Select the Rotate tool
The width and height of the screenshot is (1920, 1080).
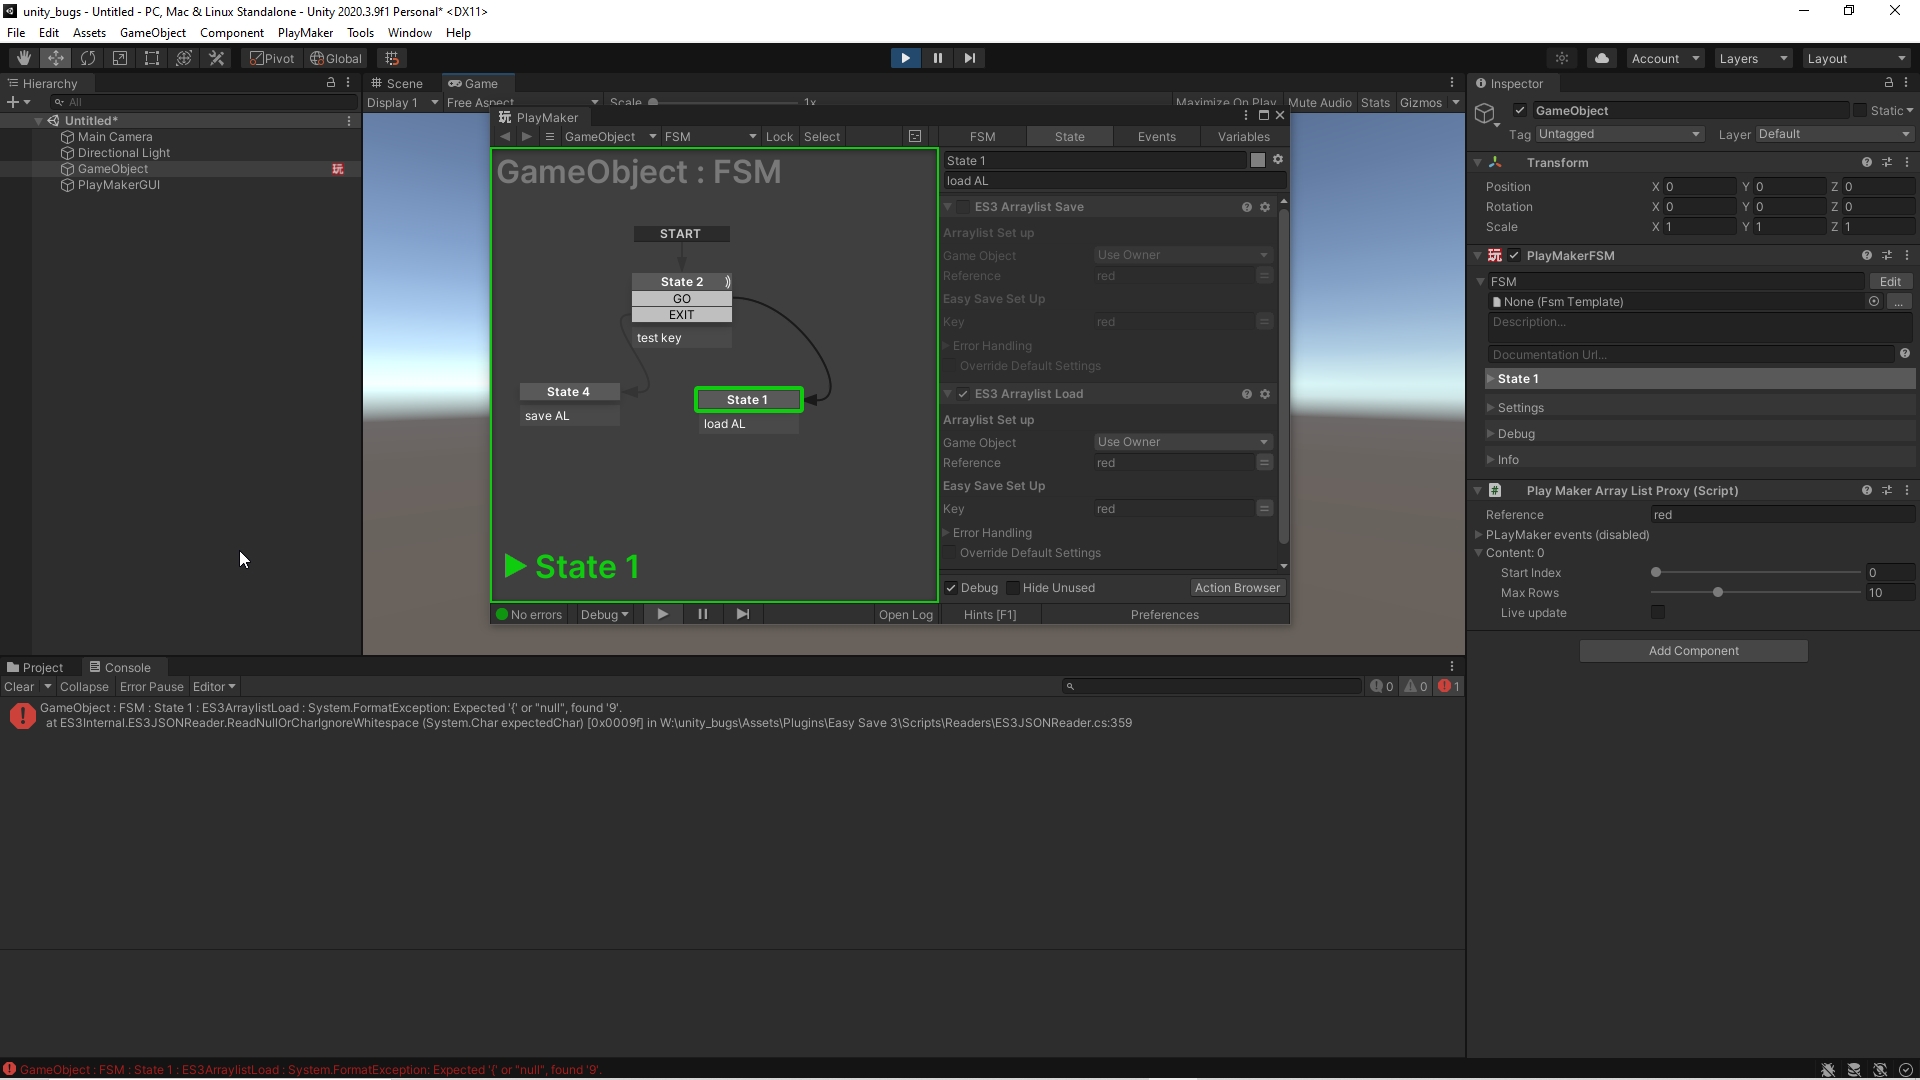point(88,58)
